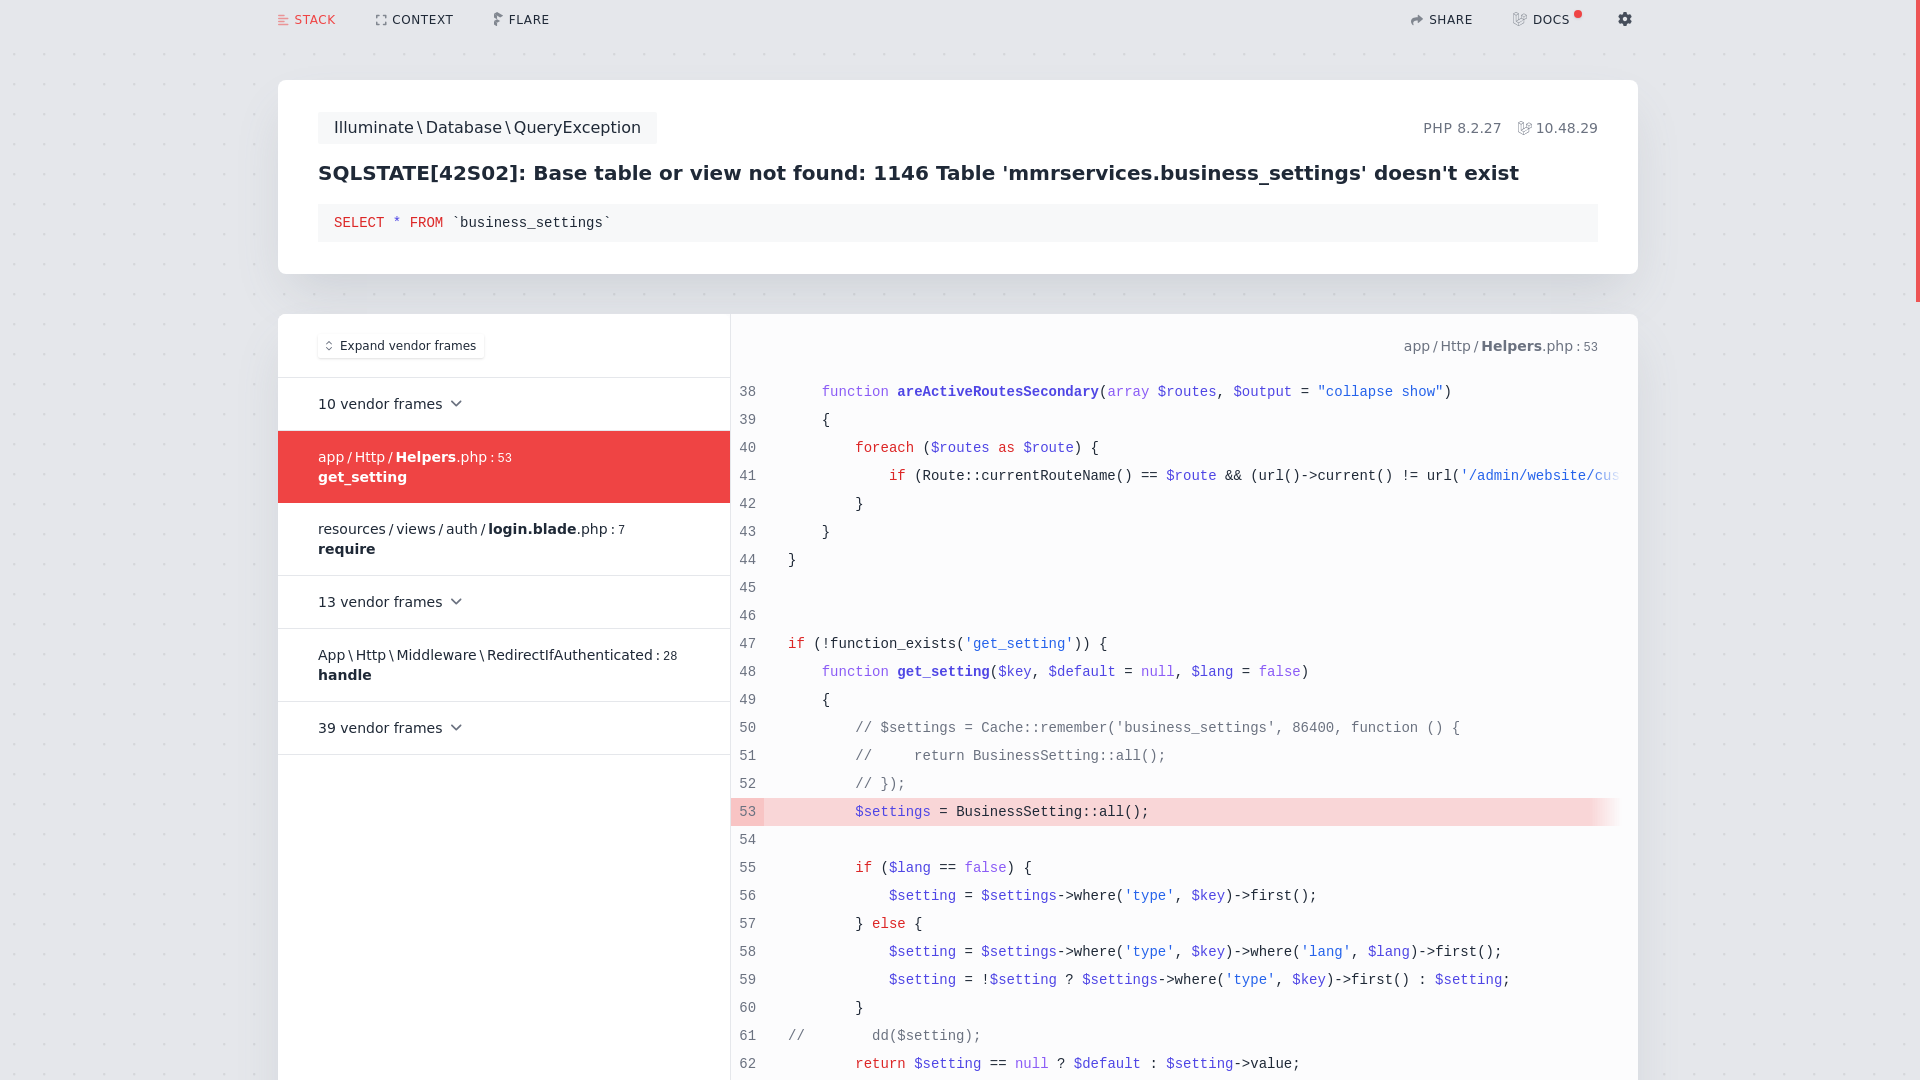Click Expand vendor frames button
The width and height of the screenshot is (1920, 1080).
(x=401, y=346)
